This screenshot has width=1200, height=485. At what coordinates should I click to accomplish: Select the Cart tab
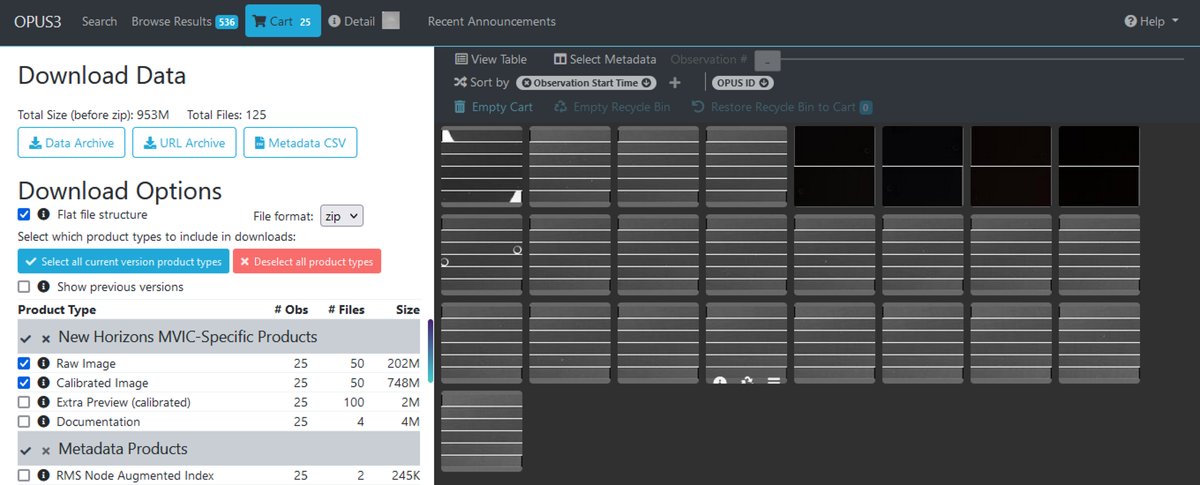(283, 21)
